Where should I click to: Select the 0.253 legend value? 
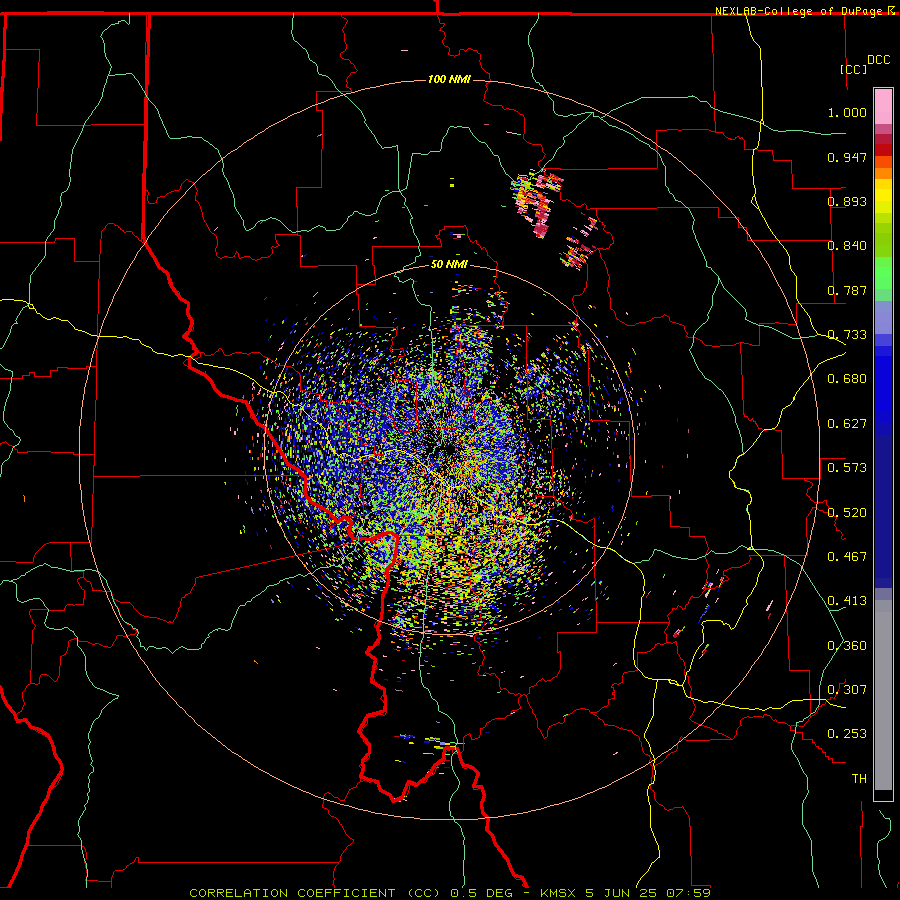(x=847, y=734)
